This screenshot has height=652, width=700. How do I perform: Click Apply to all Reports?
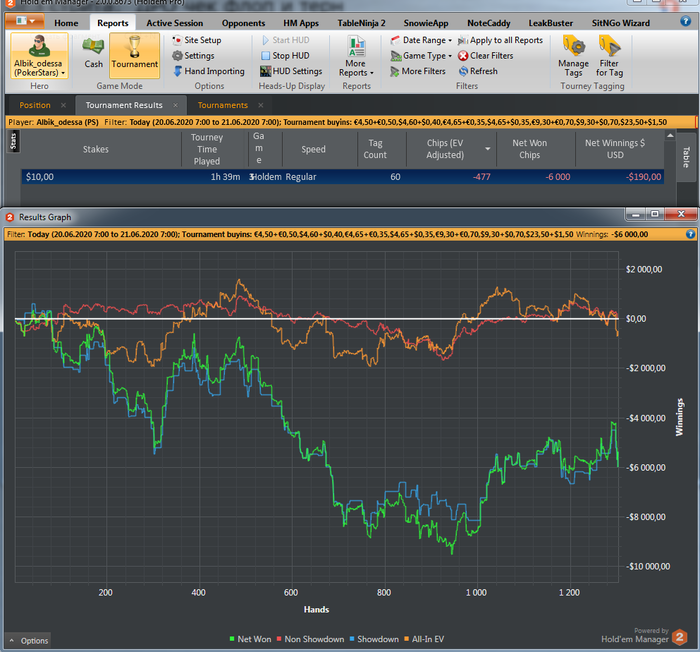[x=500, y=40]
